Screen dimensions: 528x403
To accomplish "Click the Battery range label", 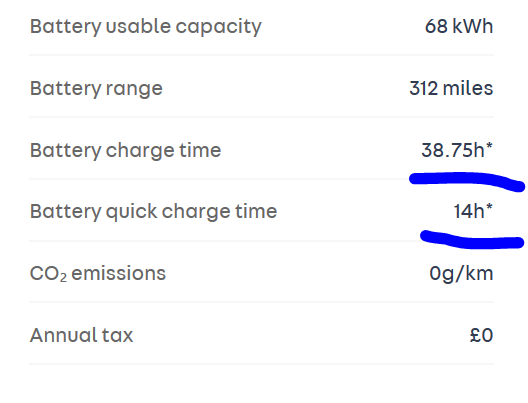I will 96,89.
